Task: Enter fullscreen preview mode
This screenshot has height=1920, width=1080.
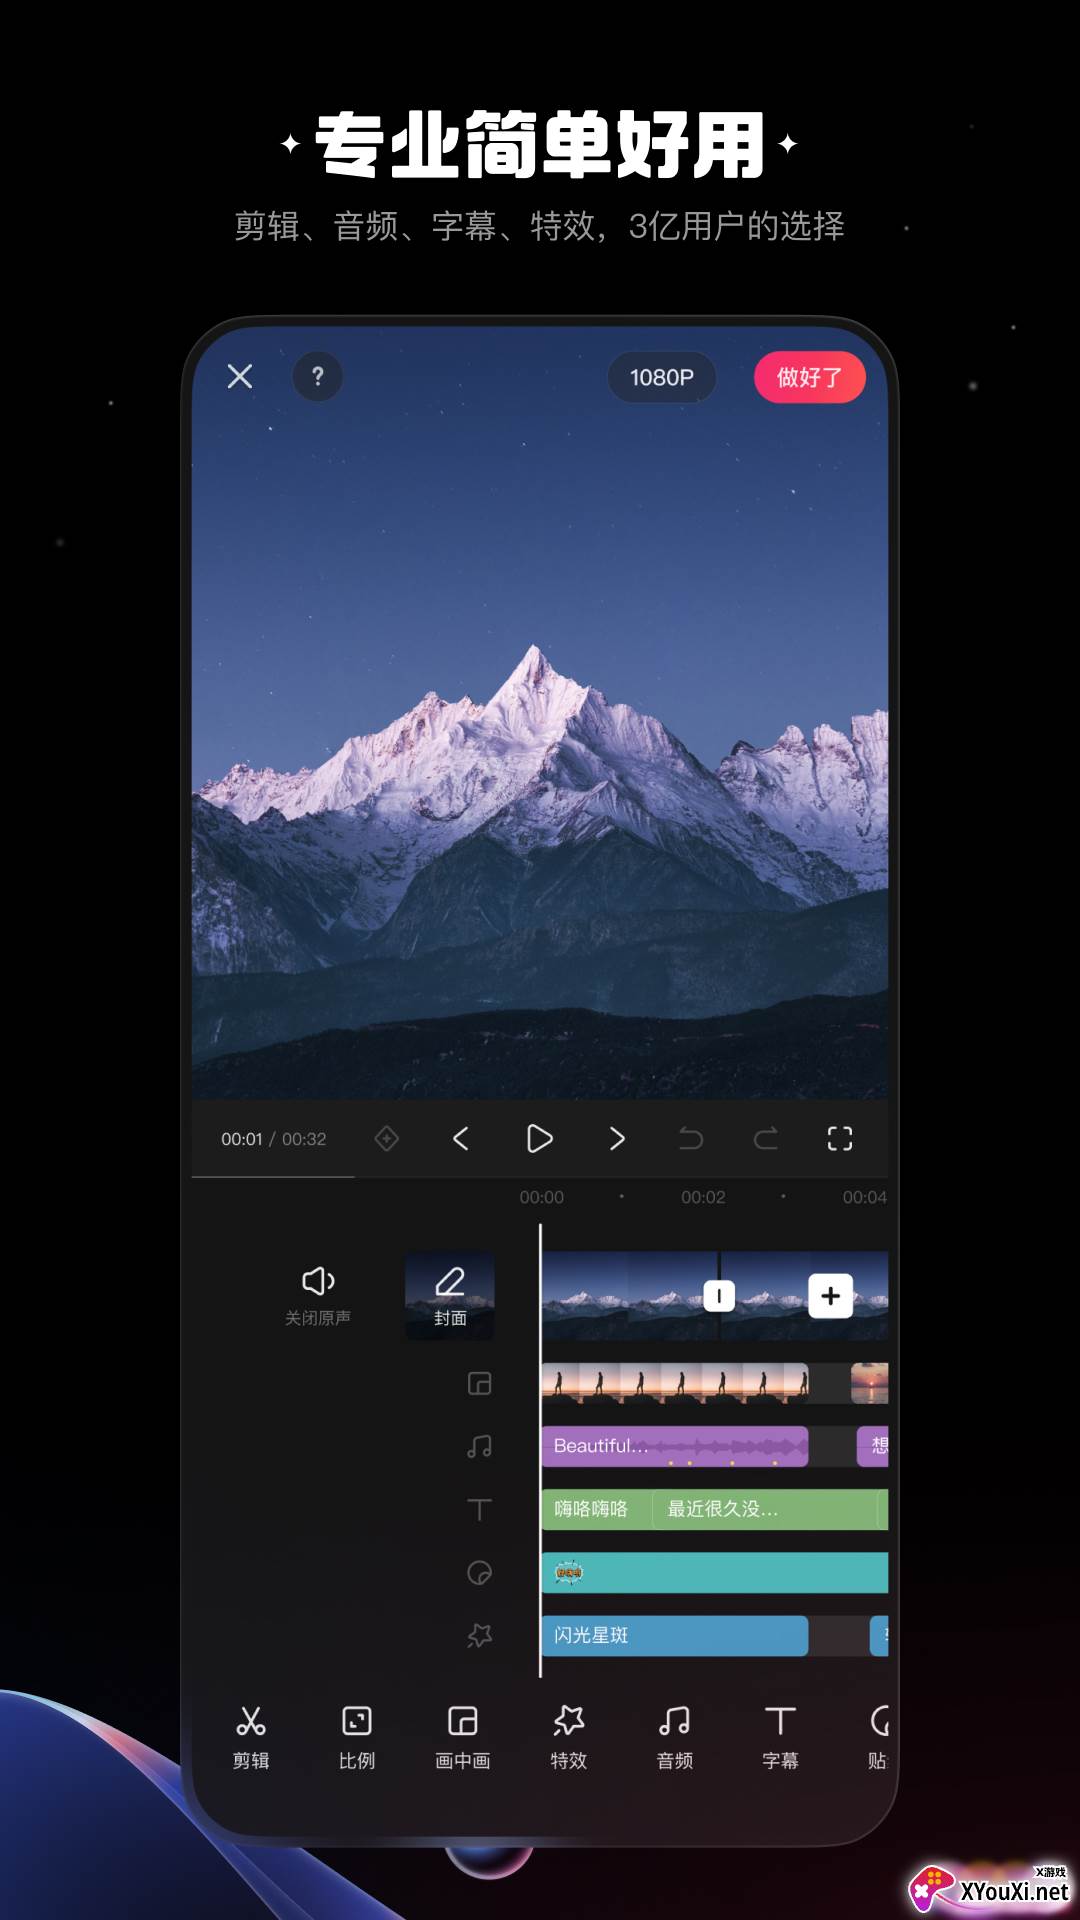Action: (840, 1138)
